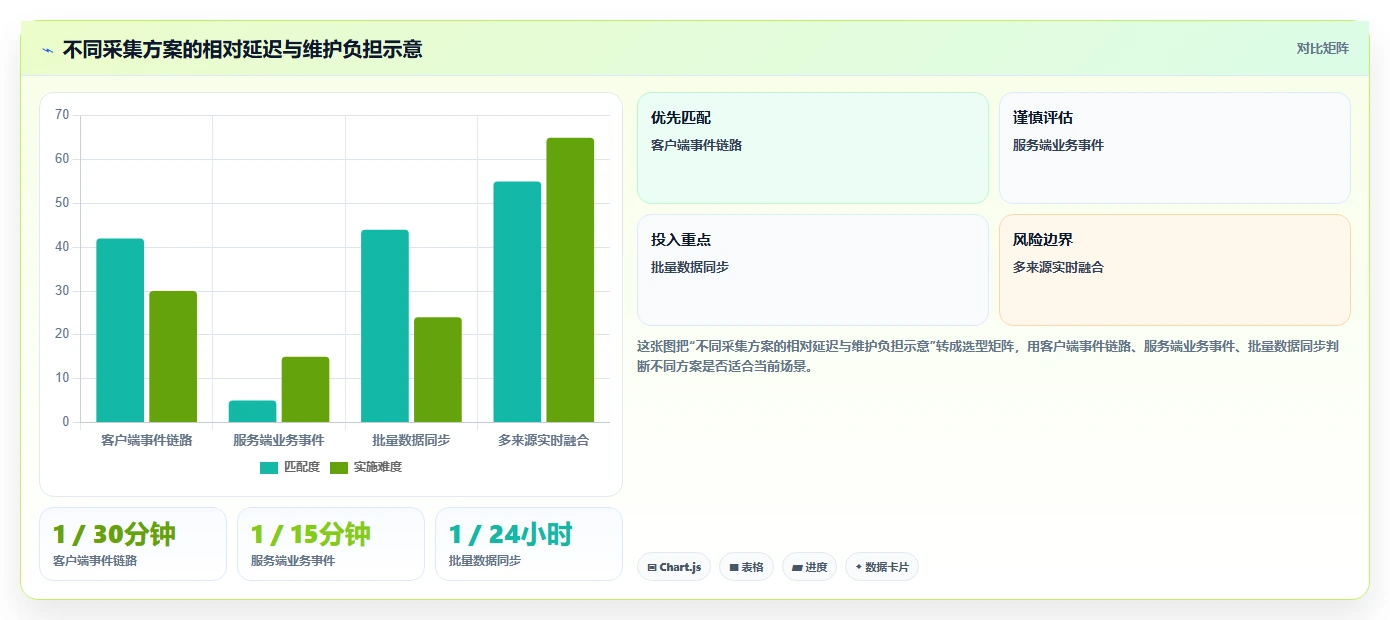Click the green bar for 多来源实时融合

[570, 280]
